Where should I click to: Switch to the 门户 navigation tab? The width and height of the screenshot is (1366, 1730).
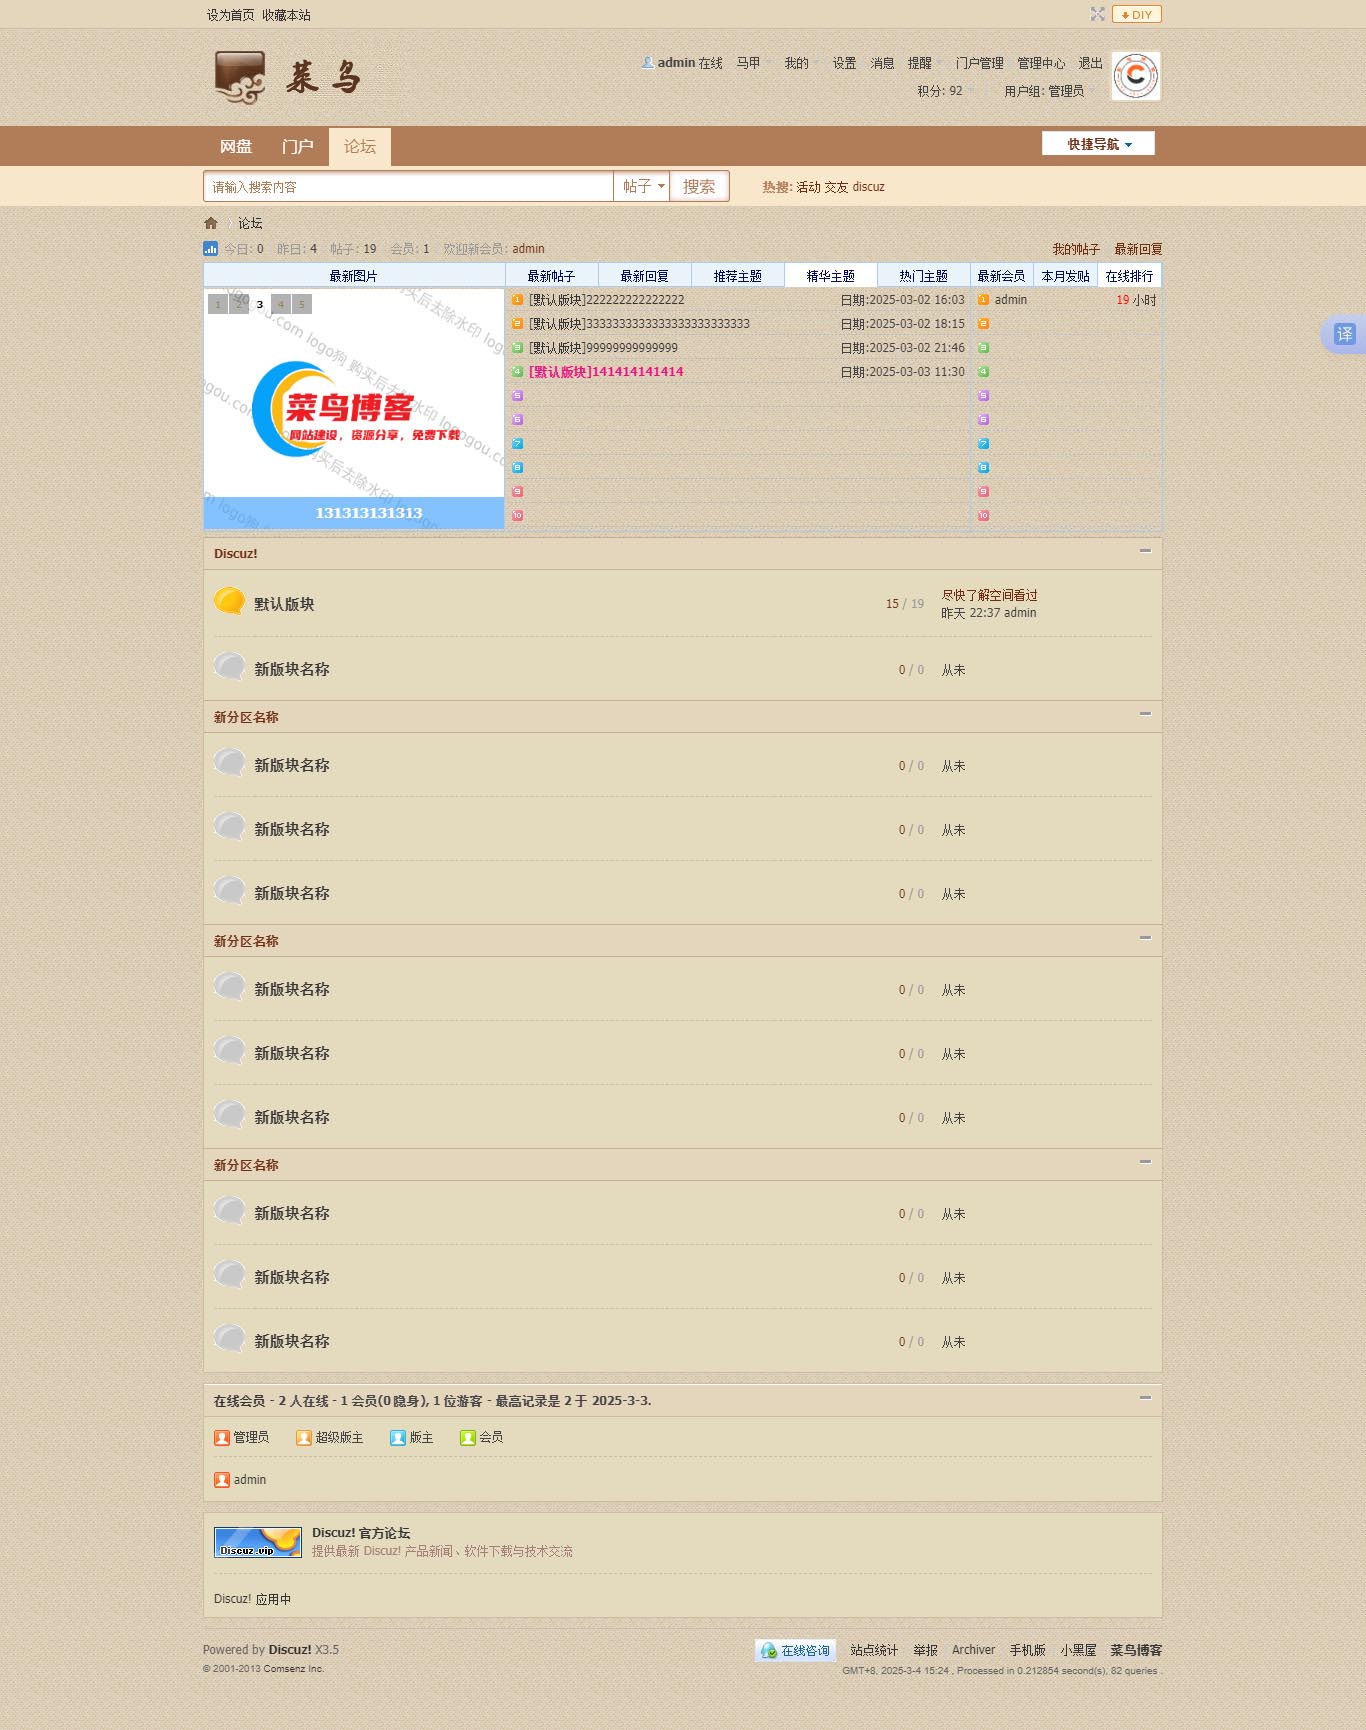(297, 147)
